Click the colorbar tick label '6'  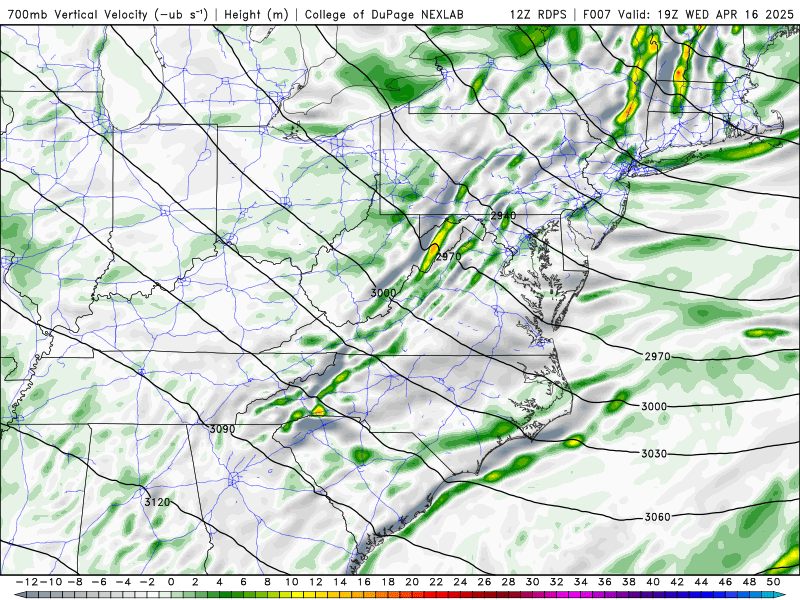pyautogui.click(x=243, y=582)
